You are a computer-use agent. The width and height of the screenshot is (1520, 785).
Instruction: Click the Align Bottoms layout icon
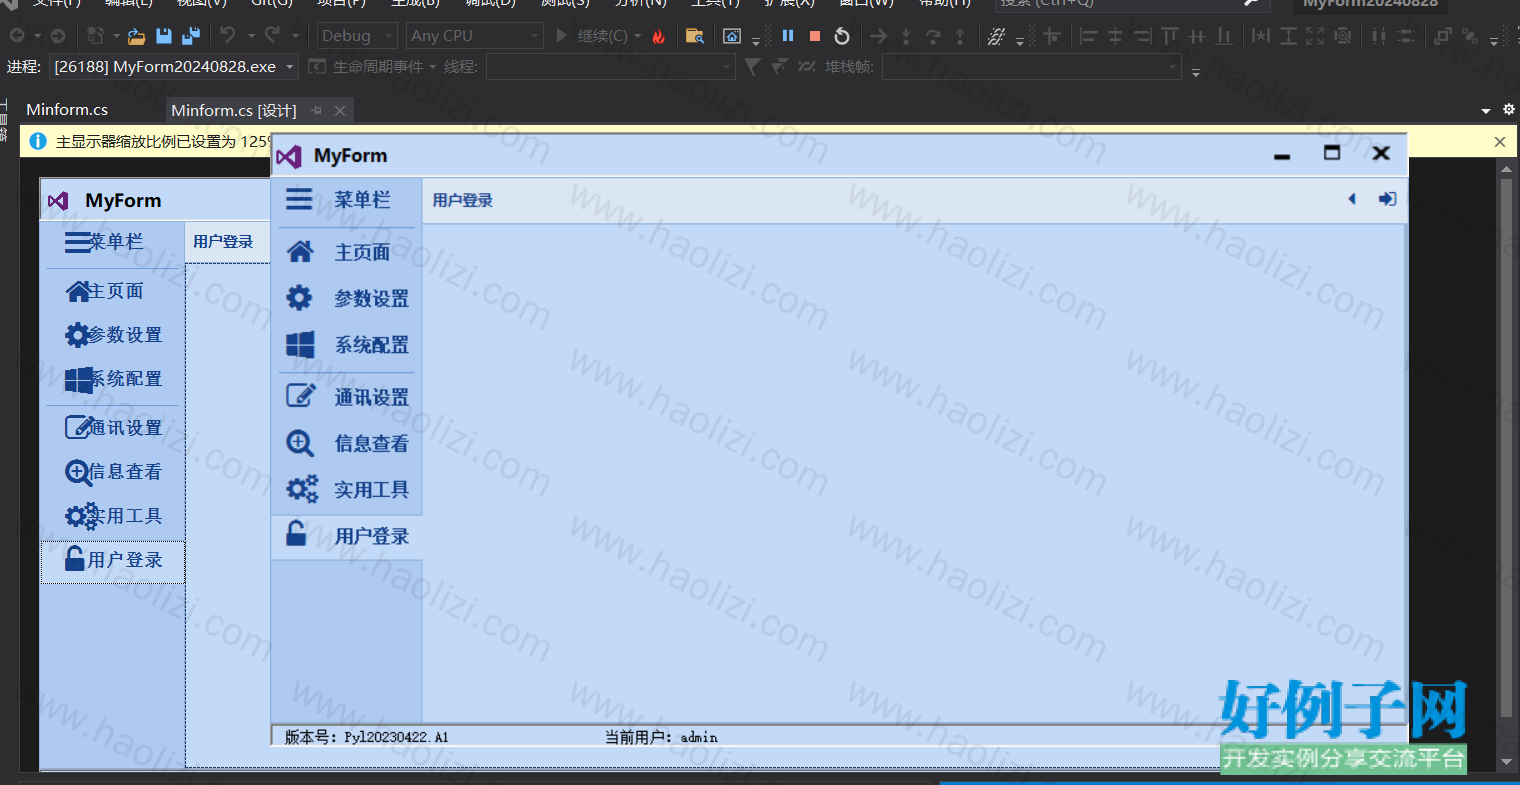1224,36
